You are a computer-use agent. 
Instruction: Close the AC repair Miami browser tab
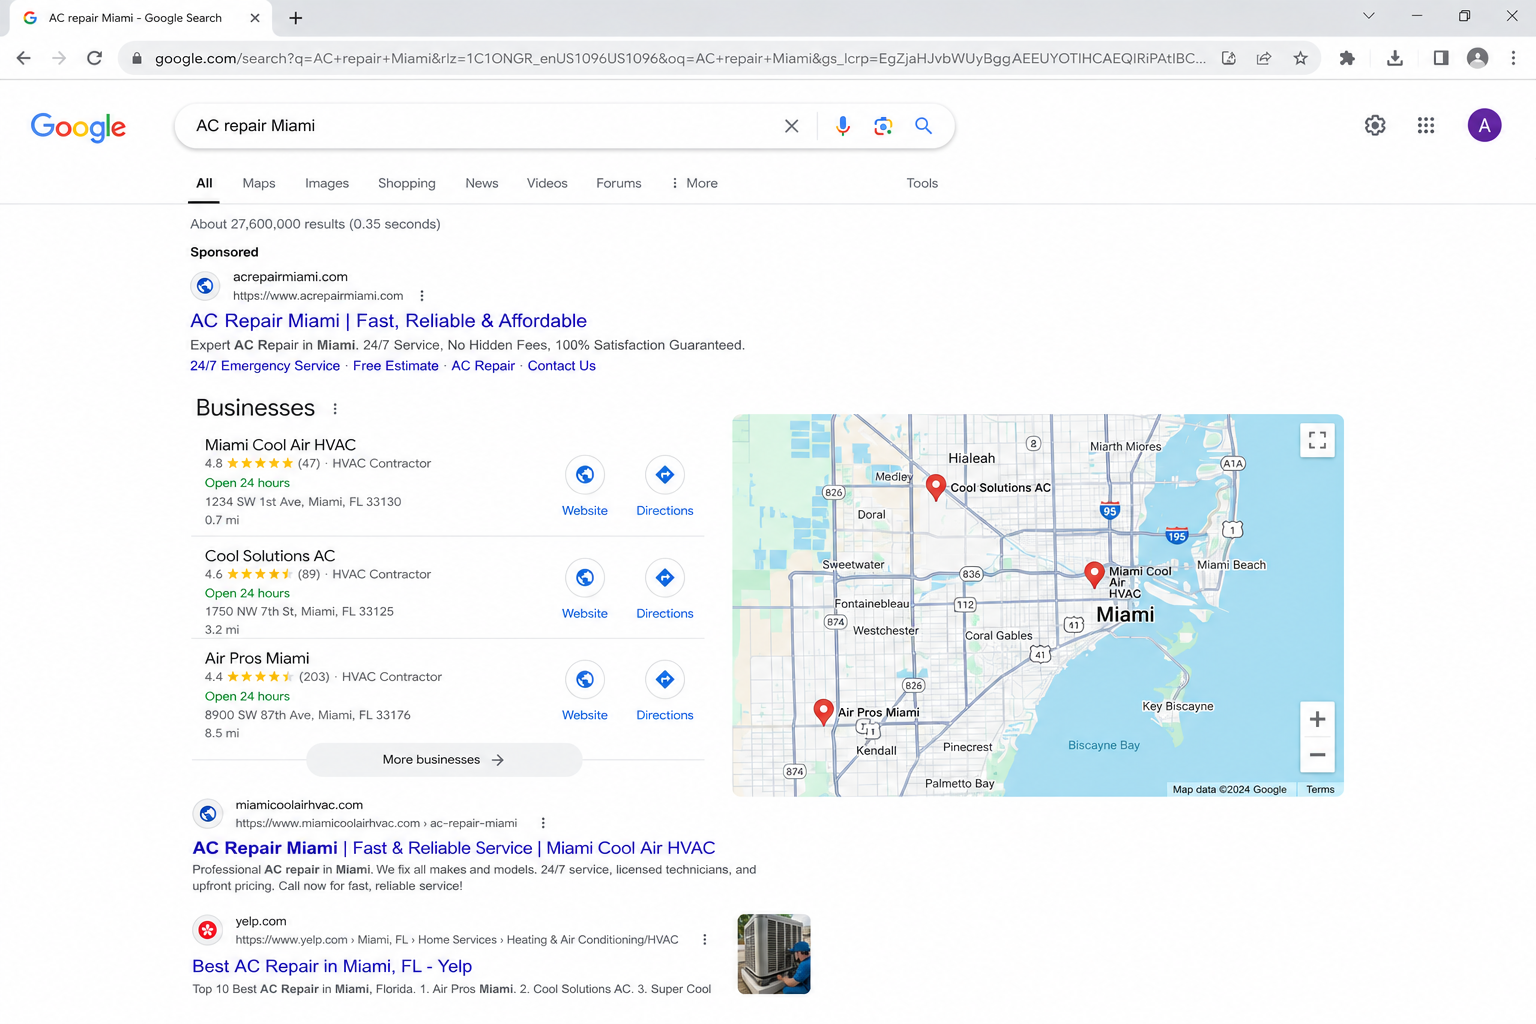(255, 18)
